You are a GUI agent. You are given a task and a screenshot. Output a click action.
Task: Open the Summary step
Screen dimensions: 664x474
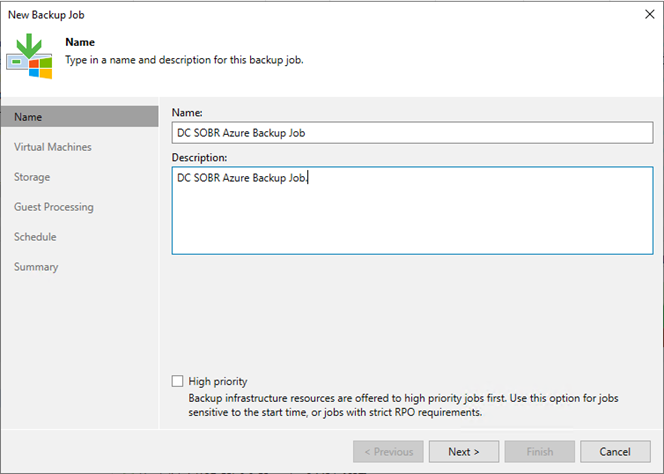(36, 266)
